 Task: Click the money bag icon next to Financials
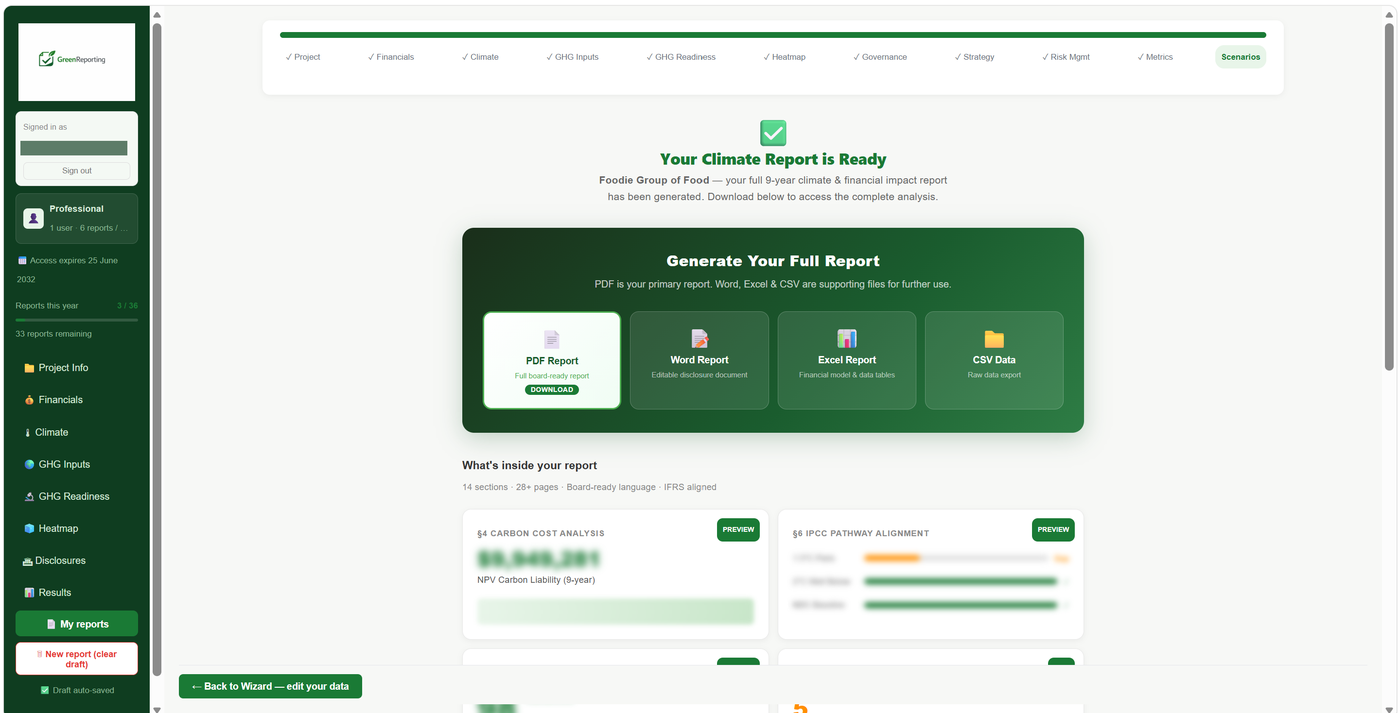pos(29,400)
